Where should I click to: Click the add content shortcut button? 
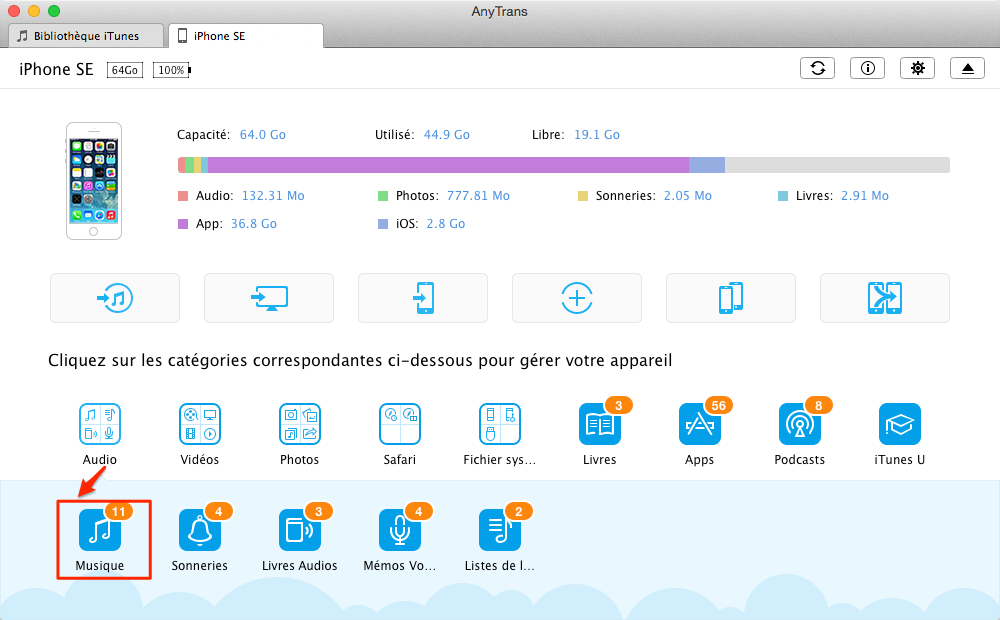(577, 298)
